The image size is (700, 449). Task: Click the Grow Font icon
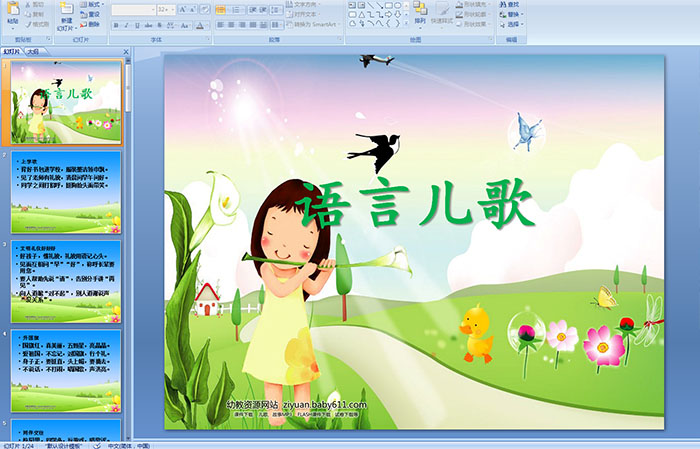(183, 9)
